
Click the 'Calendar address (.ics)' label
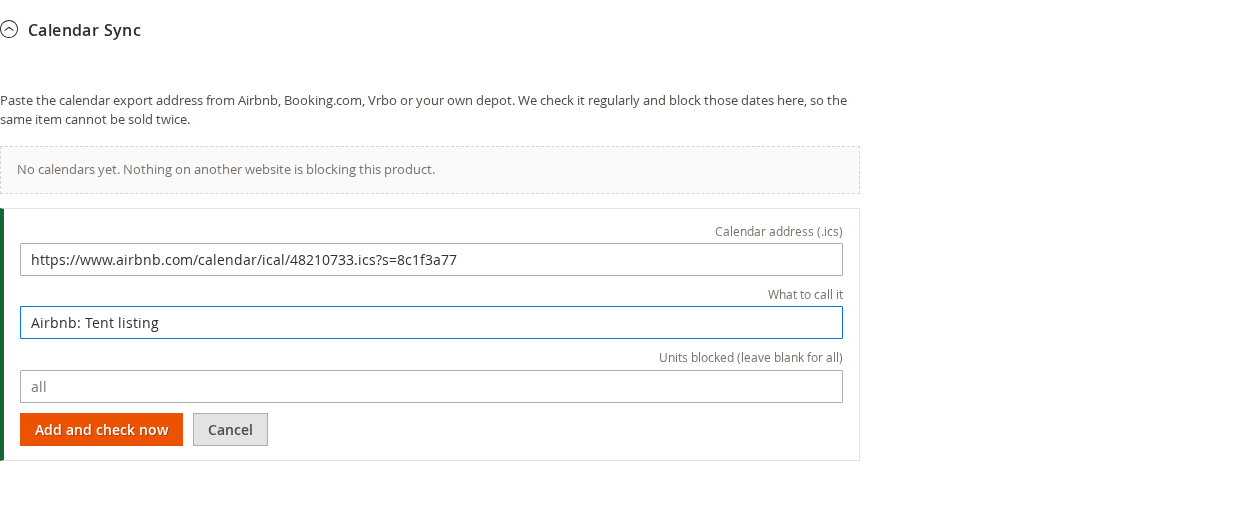click(x=779, y=231)
